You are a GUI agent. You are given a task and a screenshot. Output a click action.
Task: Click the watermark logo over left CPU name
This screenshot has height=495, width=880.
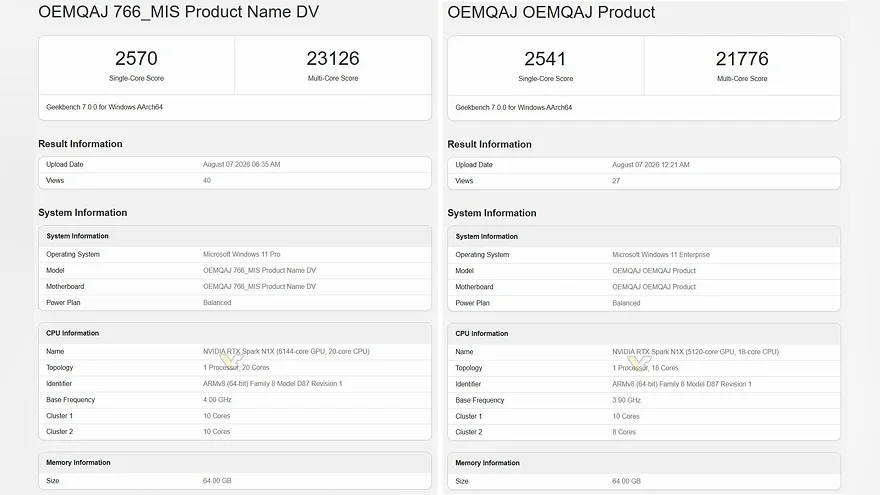pos(231,359)
